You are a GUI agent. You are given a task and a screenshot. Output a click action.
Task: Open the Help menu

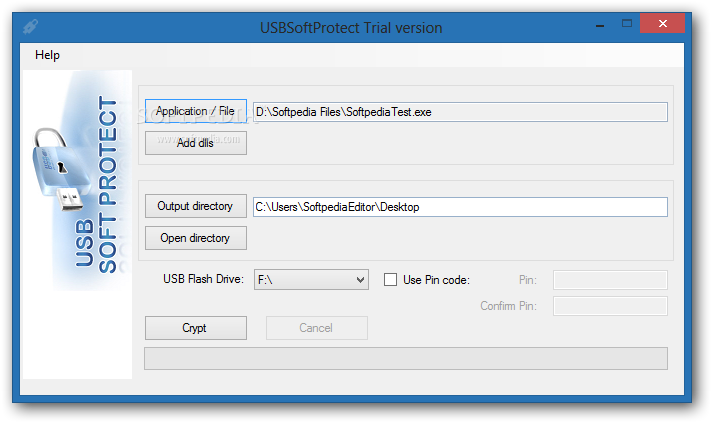tap(47, 55)
